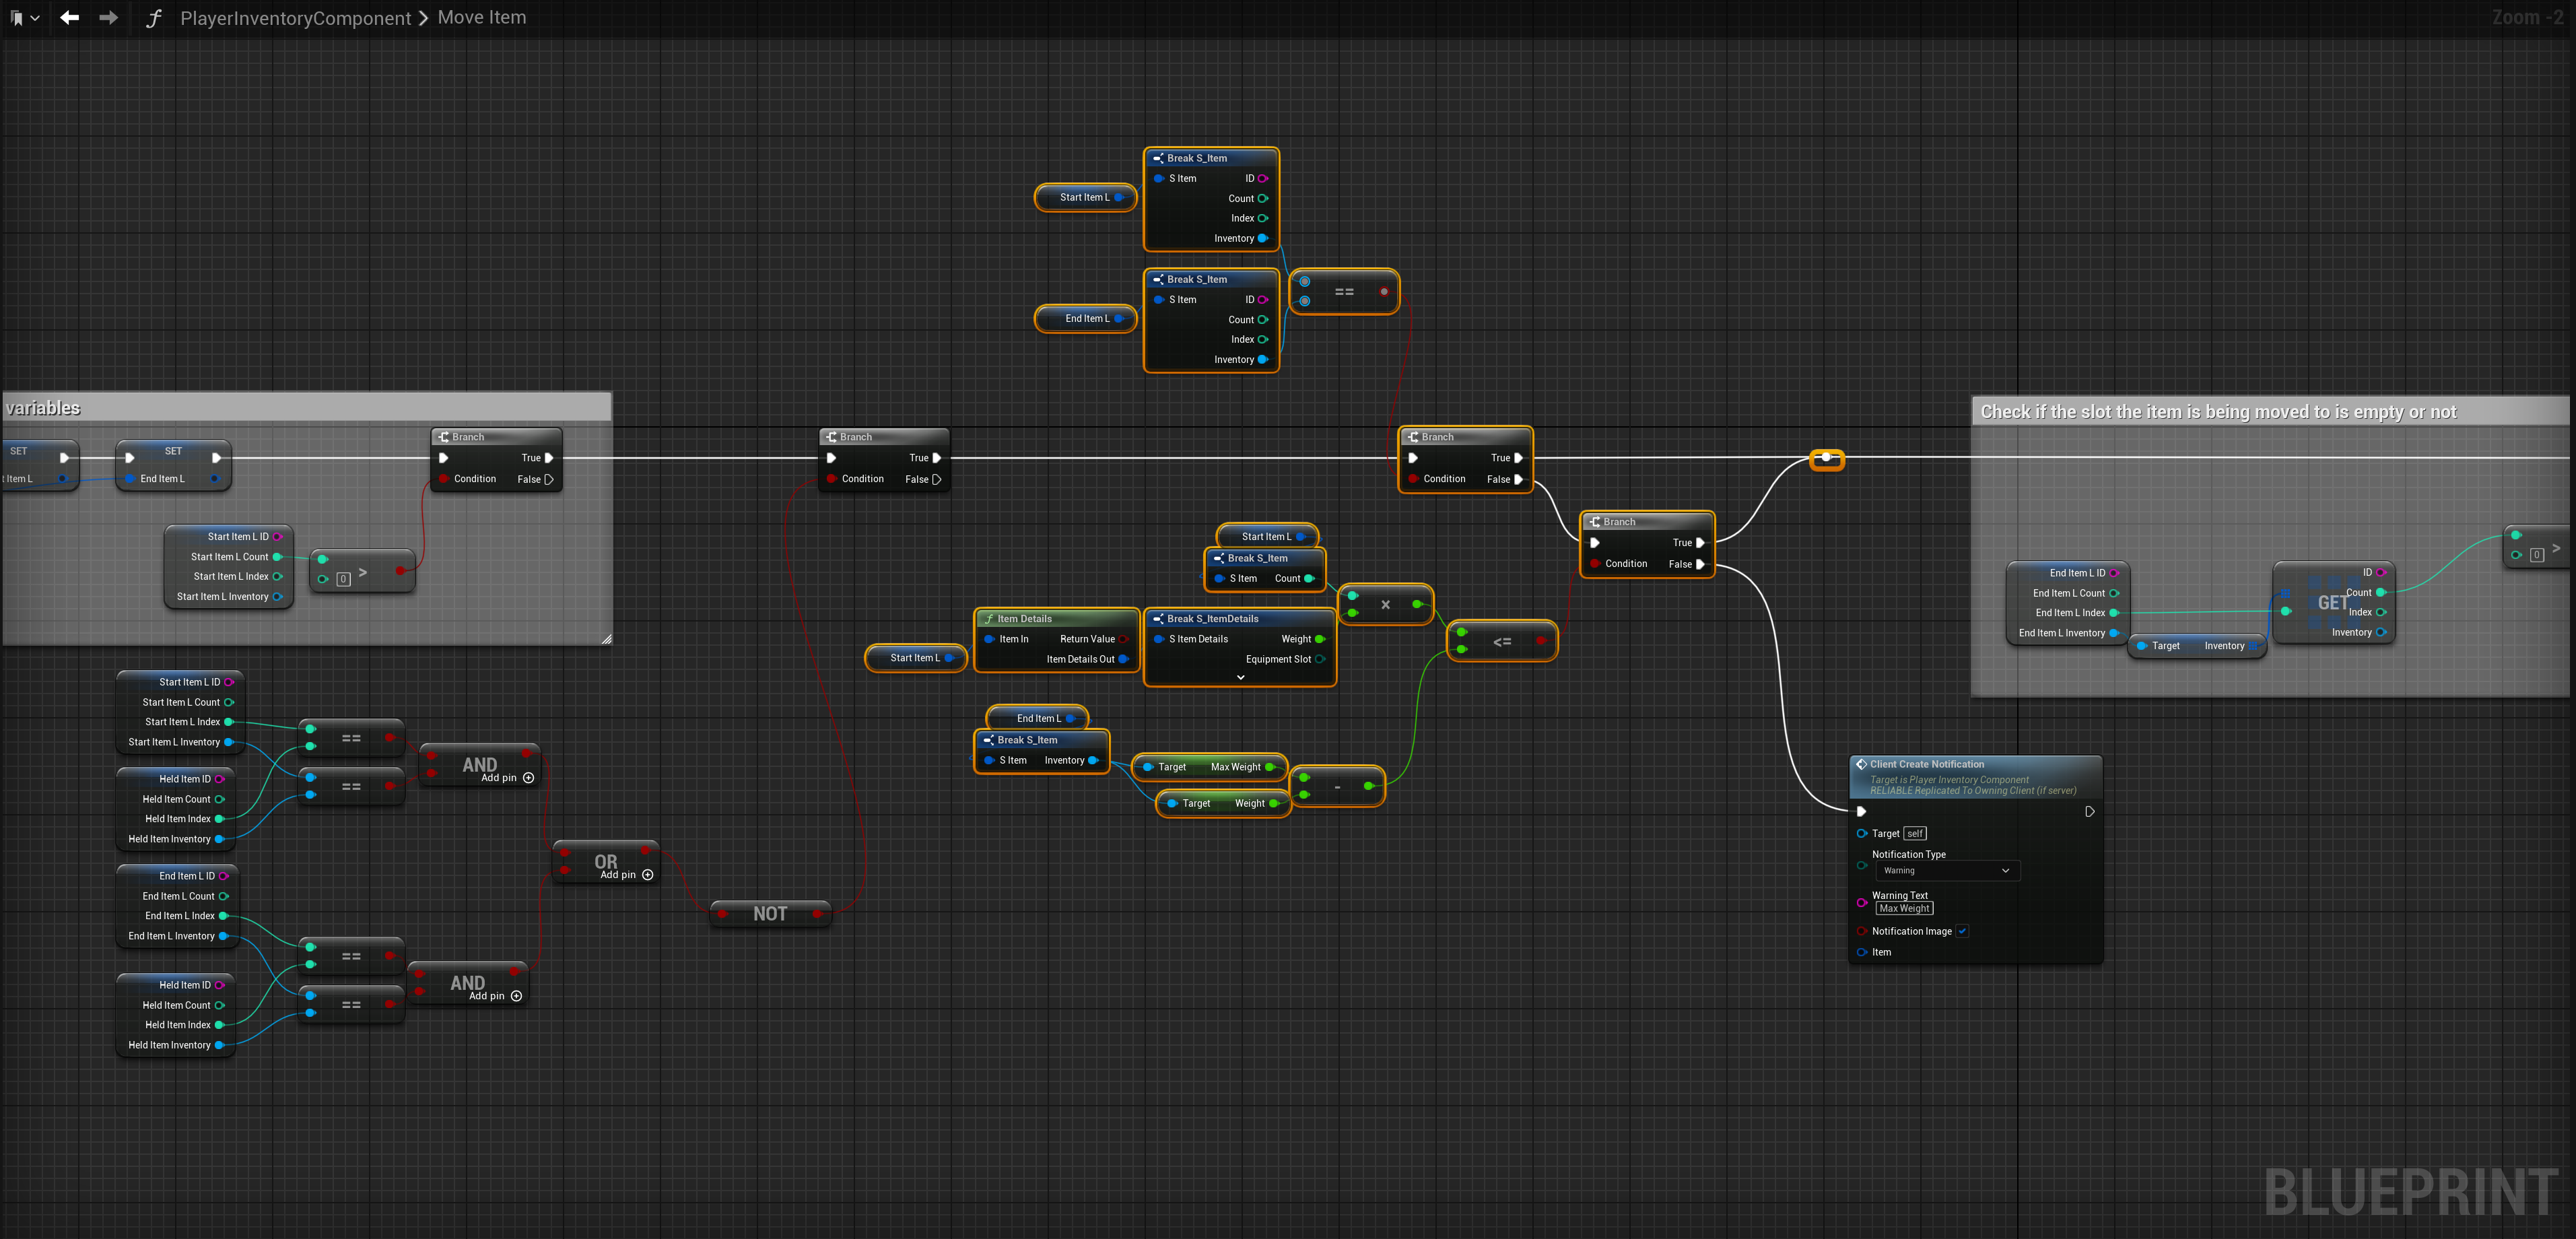Add a pin to the upper AND node
Image resolution: width=2576 pixels, height=1239 pixels.
coord(528,778)
